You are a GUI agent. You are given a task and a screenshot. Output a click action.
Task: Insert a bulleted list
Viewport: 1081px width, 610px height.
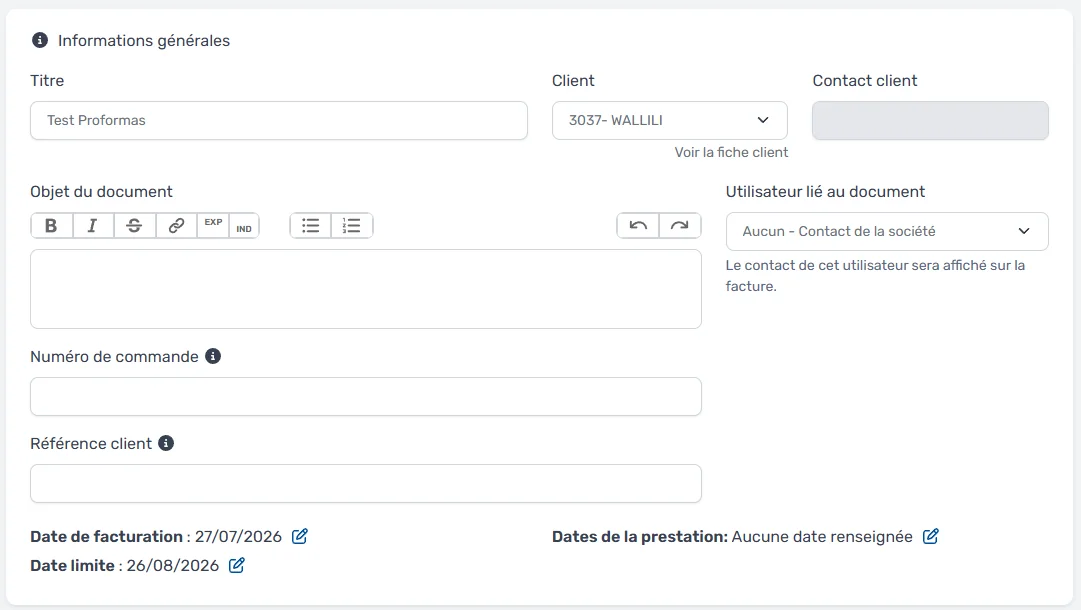(311, 225)
